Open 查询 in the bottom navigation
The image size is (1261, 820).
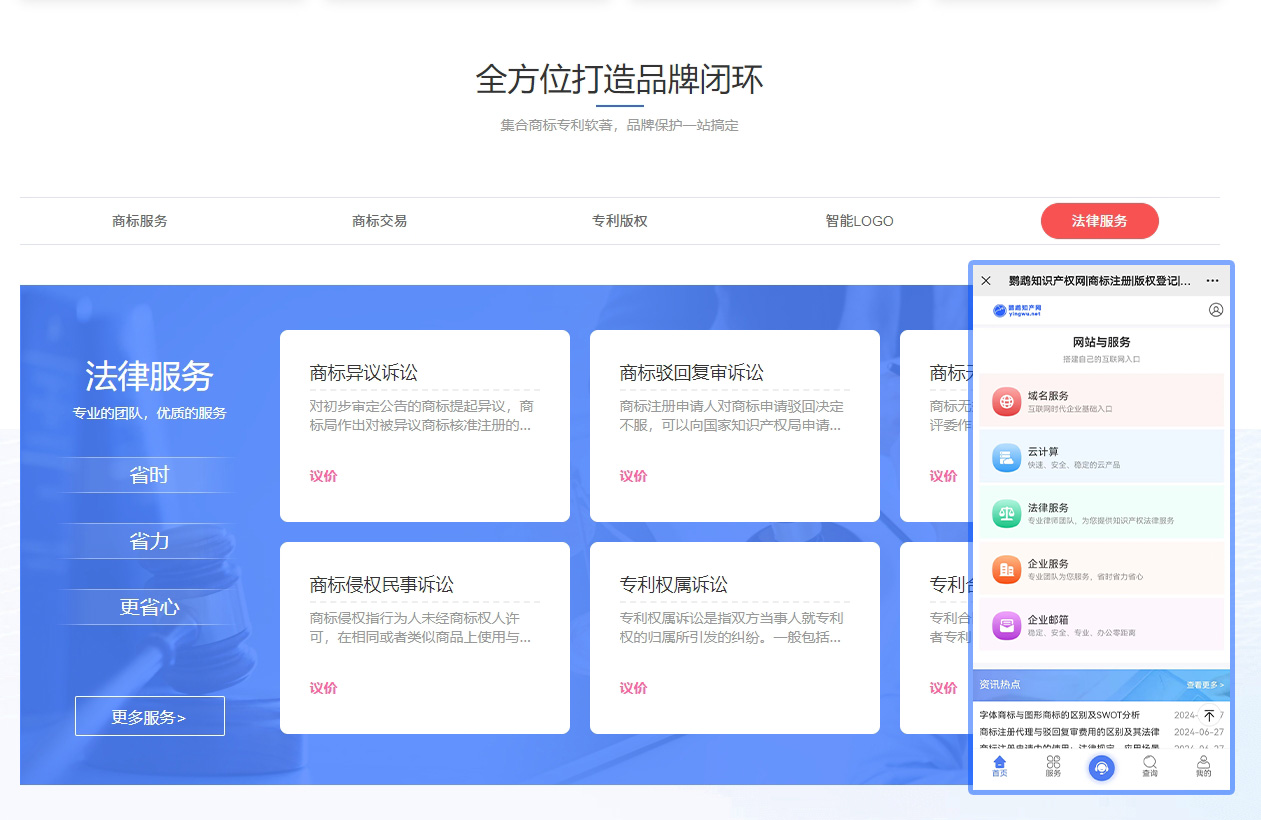[x=1150, y=766]
